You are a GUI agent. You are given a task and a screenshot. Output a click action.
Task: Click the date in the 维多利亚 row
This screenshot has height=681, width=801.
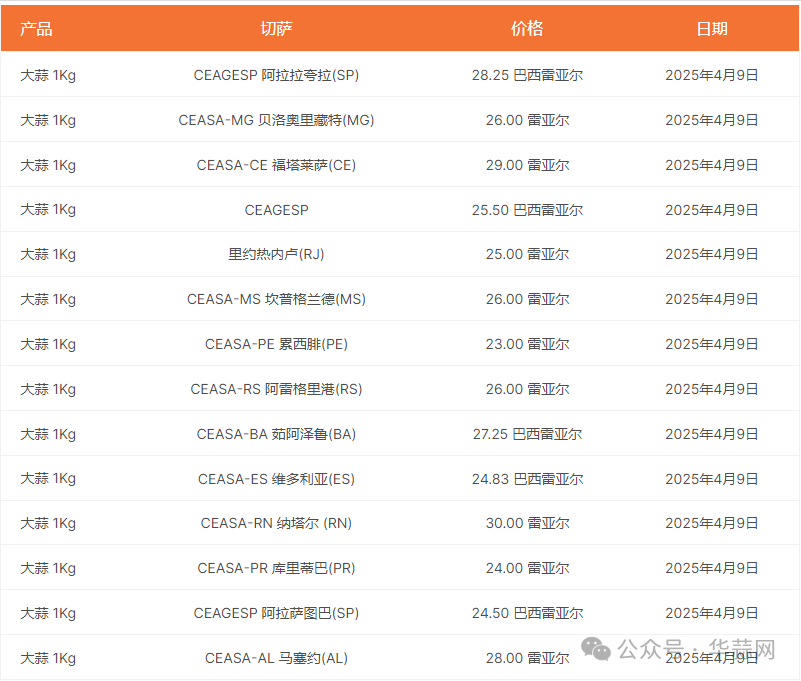point(712,479)
